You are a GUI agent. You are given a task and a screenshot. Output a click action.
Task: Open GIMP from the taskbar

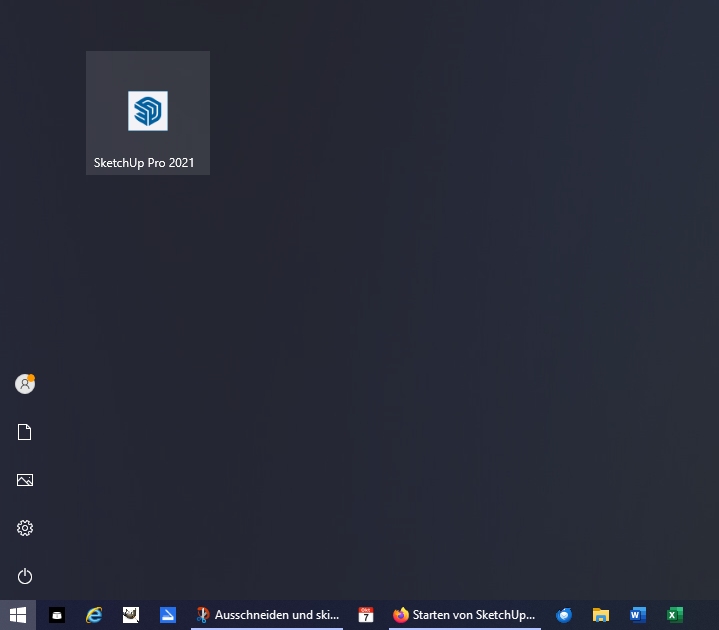tap(131, 615)
